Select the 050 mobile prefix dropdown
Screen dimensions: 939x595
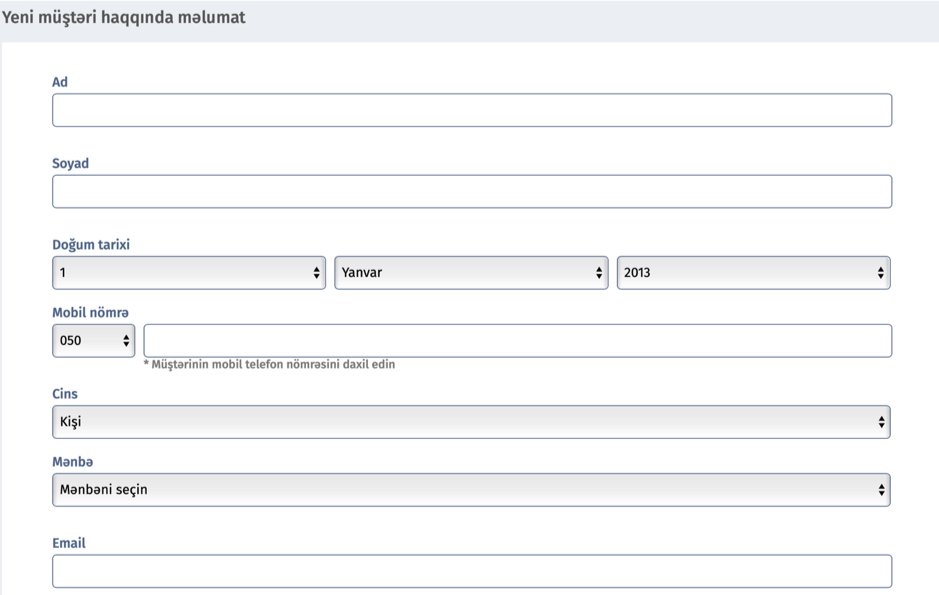(93, 341)
